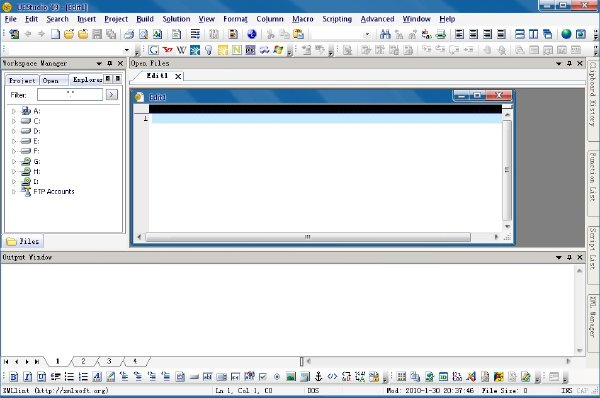The height and width of the screenshot is (398, 600).
Task: Apply filter with arrow button
Action: point(112,95)
